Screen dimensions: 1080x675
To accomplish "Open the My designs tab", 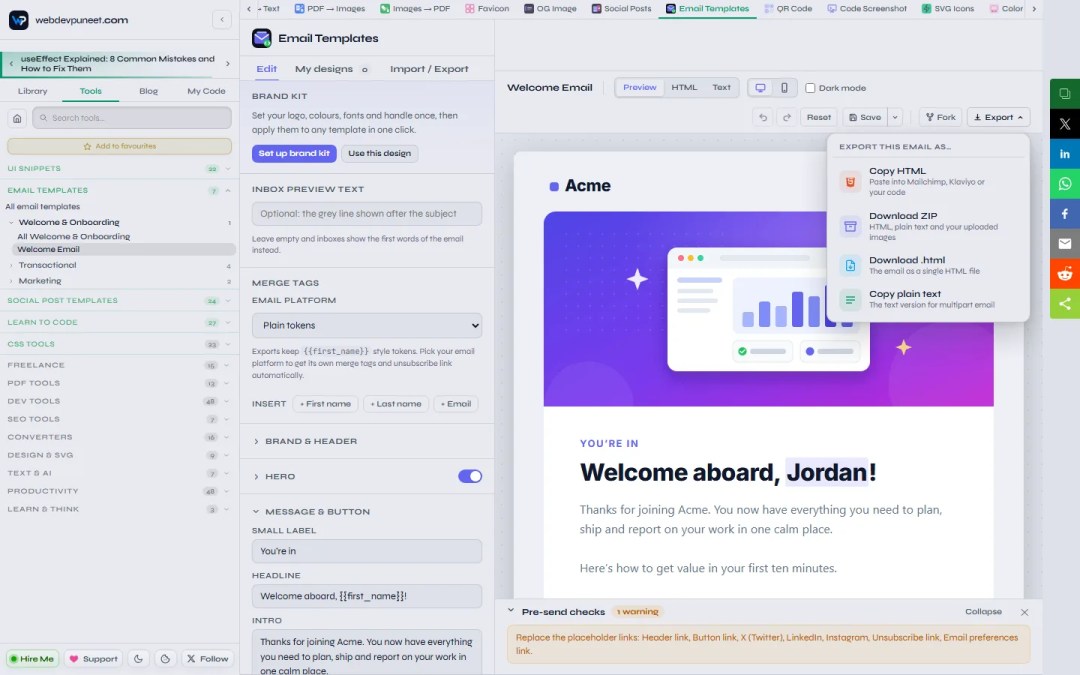I will (331, 69).
